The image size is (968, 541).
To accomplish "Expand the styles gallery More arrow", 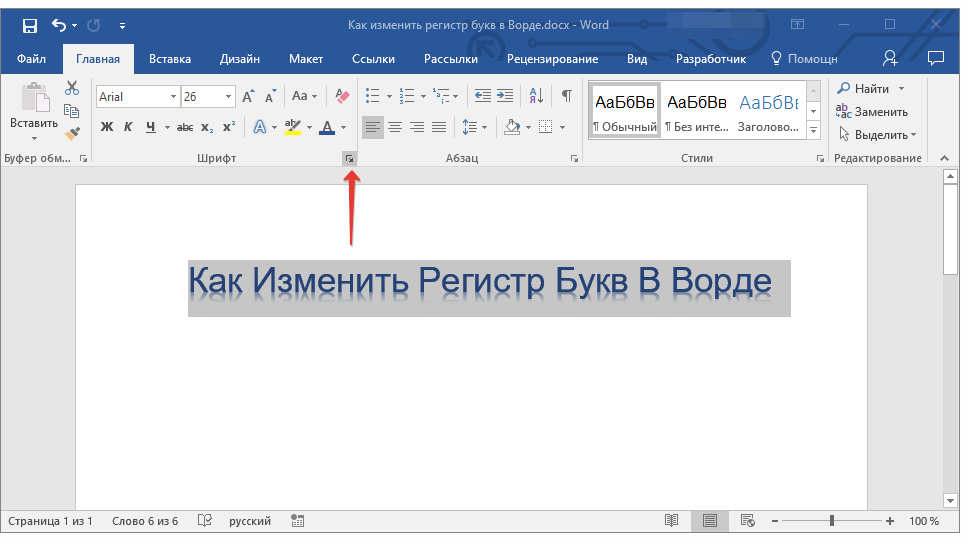I will pyautogui.click(x=814, y=131).
